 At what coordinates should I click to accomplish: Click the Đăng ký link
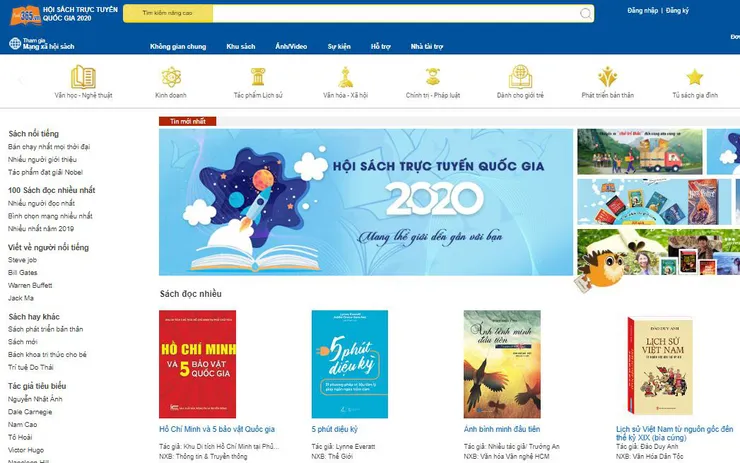677,10
